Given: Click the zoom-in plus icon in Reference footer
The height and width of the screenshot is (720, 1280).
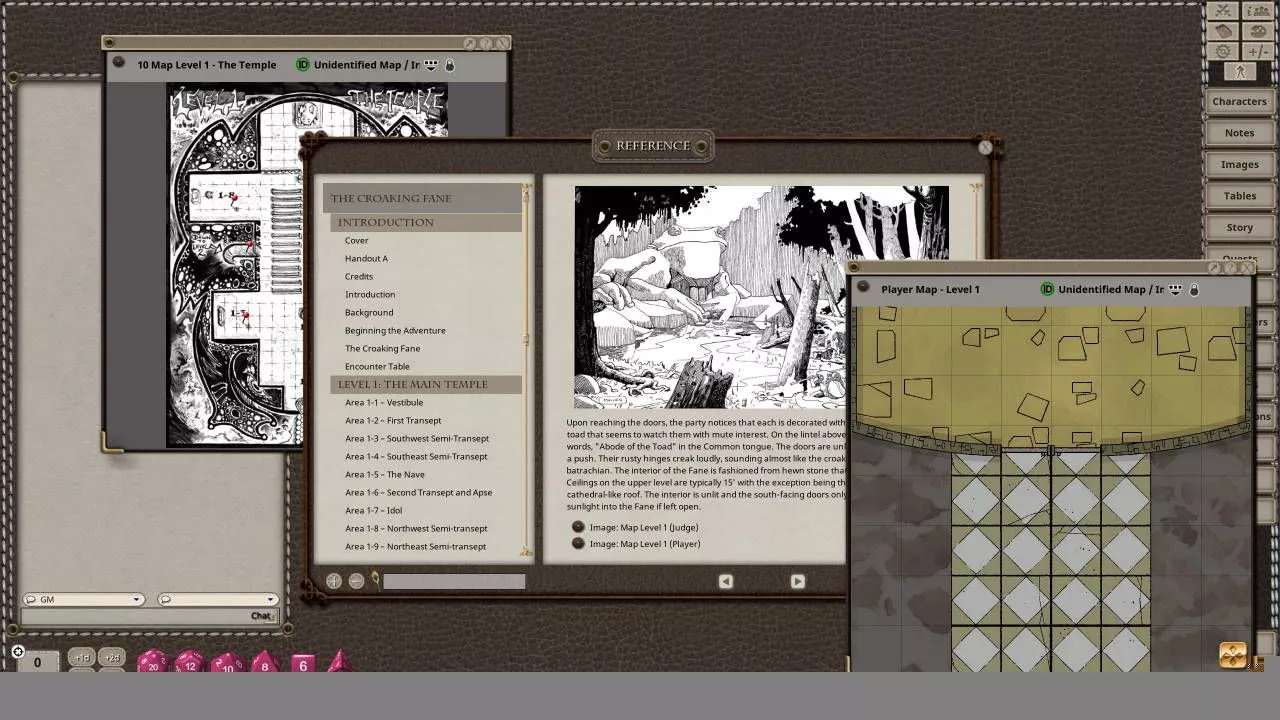Looking at the screenshot, I should pos(334,581).
